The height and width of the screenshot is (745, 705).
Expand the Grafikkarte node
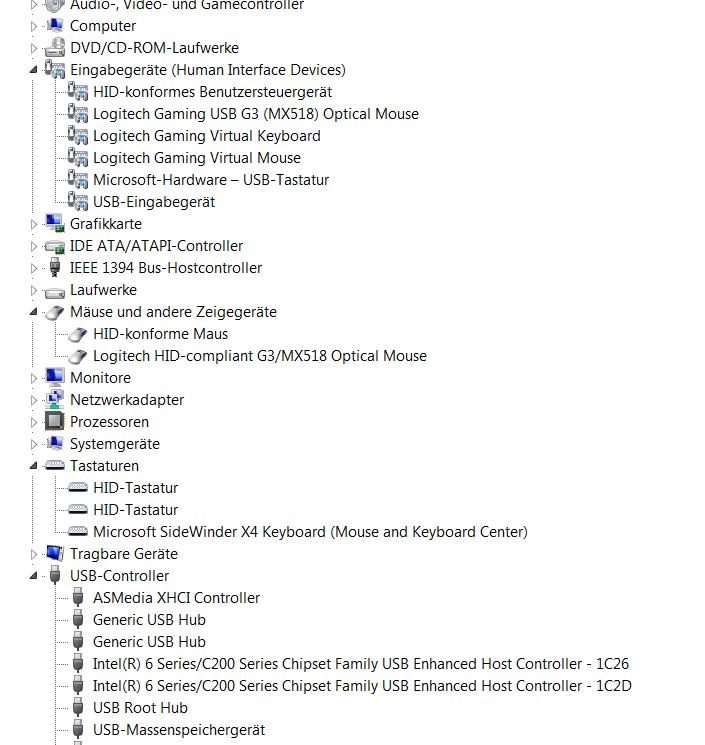tap(33, 224)
